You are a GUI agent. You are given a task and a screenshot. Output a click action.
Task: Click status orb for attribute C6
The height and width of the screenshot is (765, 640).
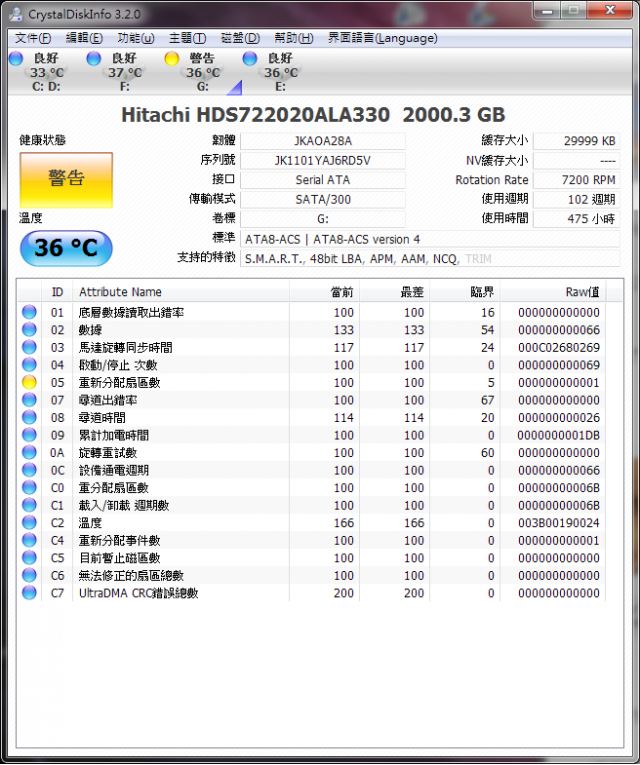pos(29,576)
